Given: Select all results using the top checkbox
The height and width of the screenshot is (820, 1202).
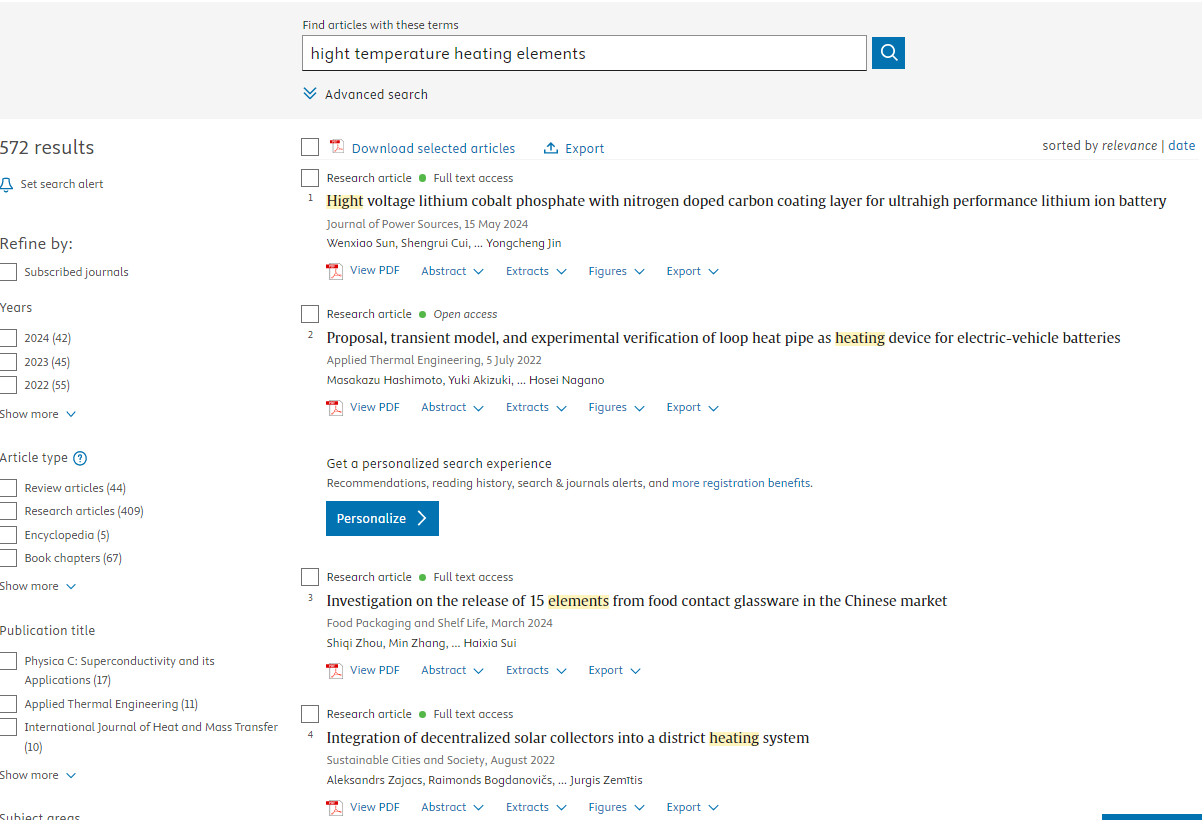Looking at the screenshot, I should [310, 148].
